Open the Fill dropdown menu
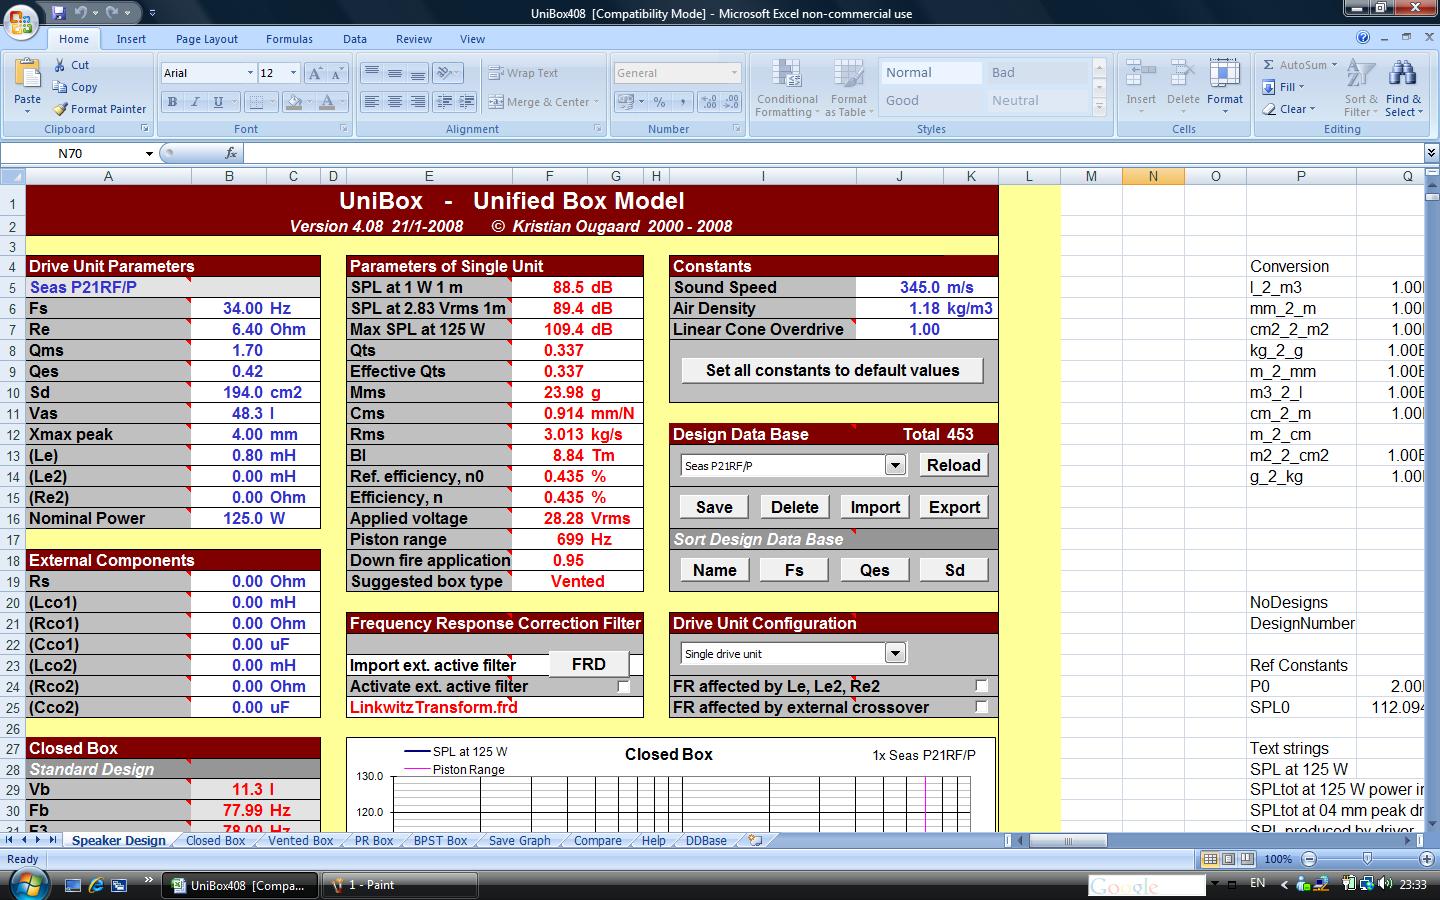The width and height of the screenshot is (1440, 900). 1288,87
